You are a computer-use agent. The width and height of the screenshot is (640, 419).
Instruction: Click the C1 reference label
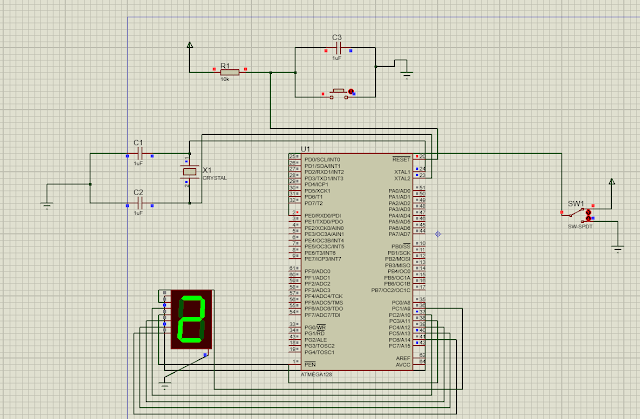coord(138,142)
